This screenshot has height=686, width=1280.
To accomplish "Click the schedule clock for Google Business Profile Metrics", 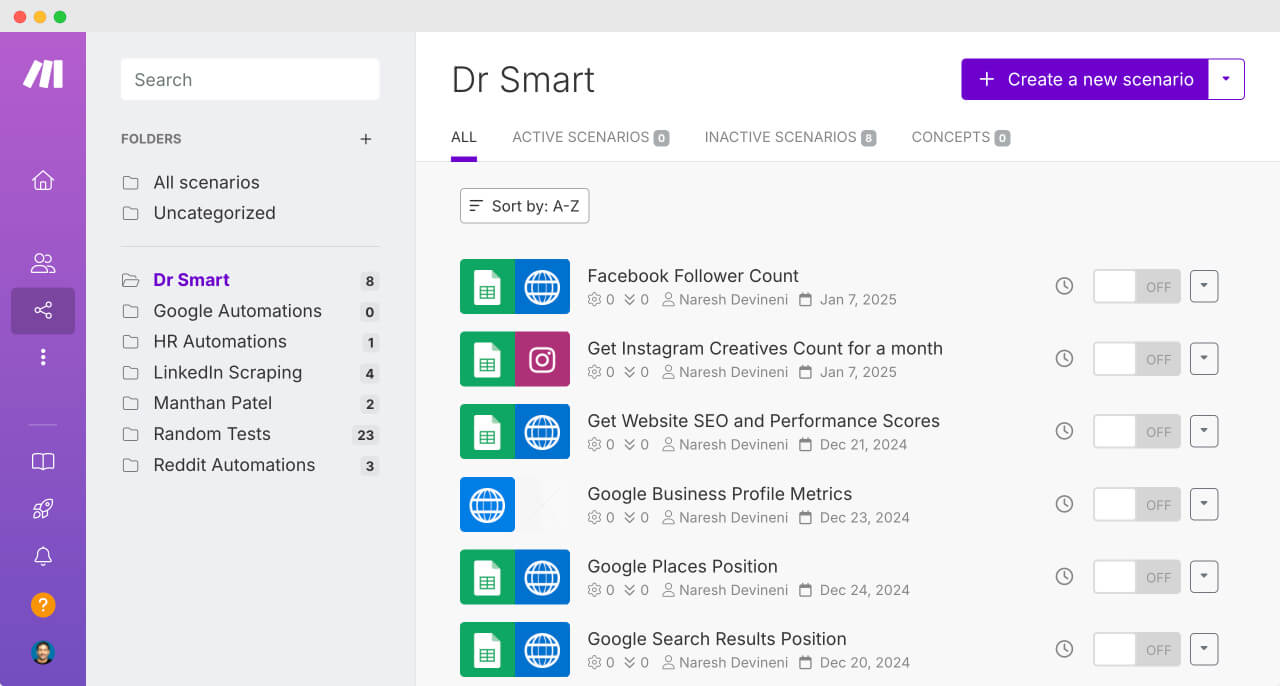I will pyautogui.click(x=1064, y=504).
